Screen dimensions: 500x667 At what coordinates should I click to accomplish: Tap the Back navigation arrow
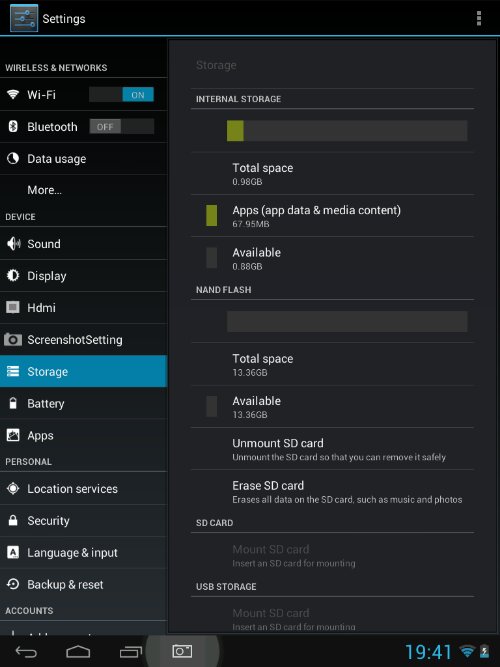tap(26, 652)
